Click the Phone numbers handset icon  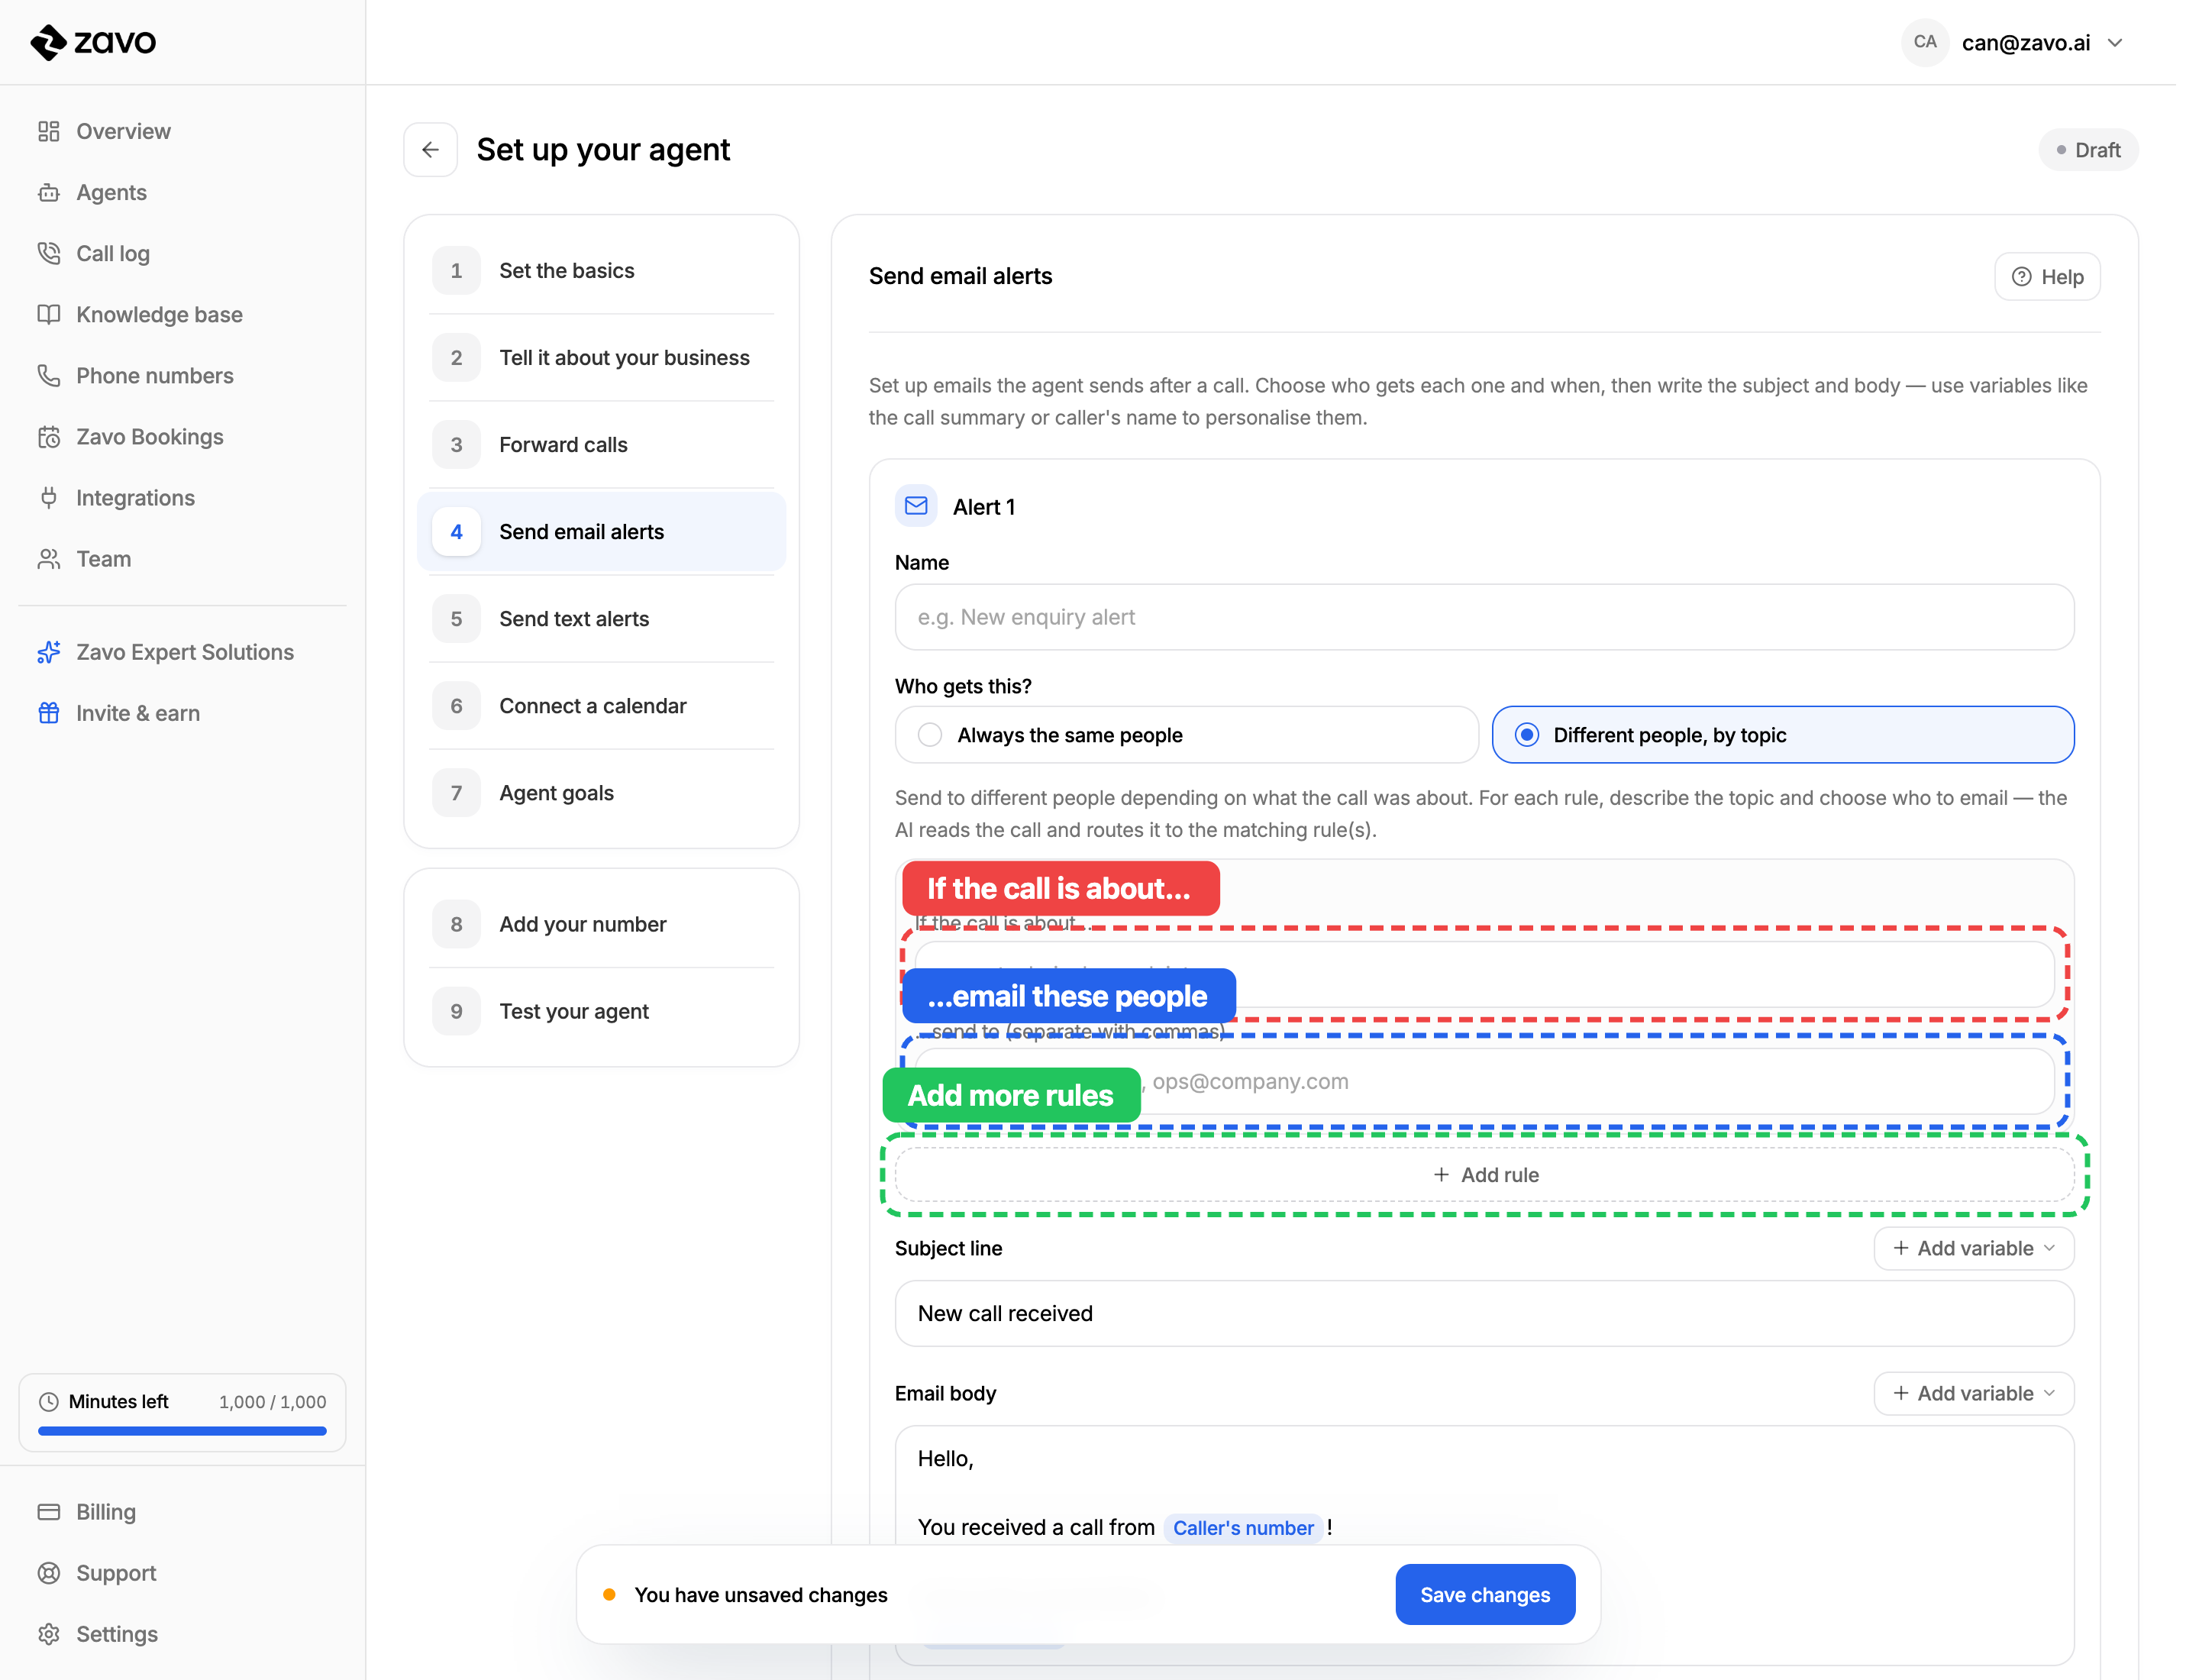tap(48, 375)
